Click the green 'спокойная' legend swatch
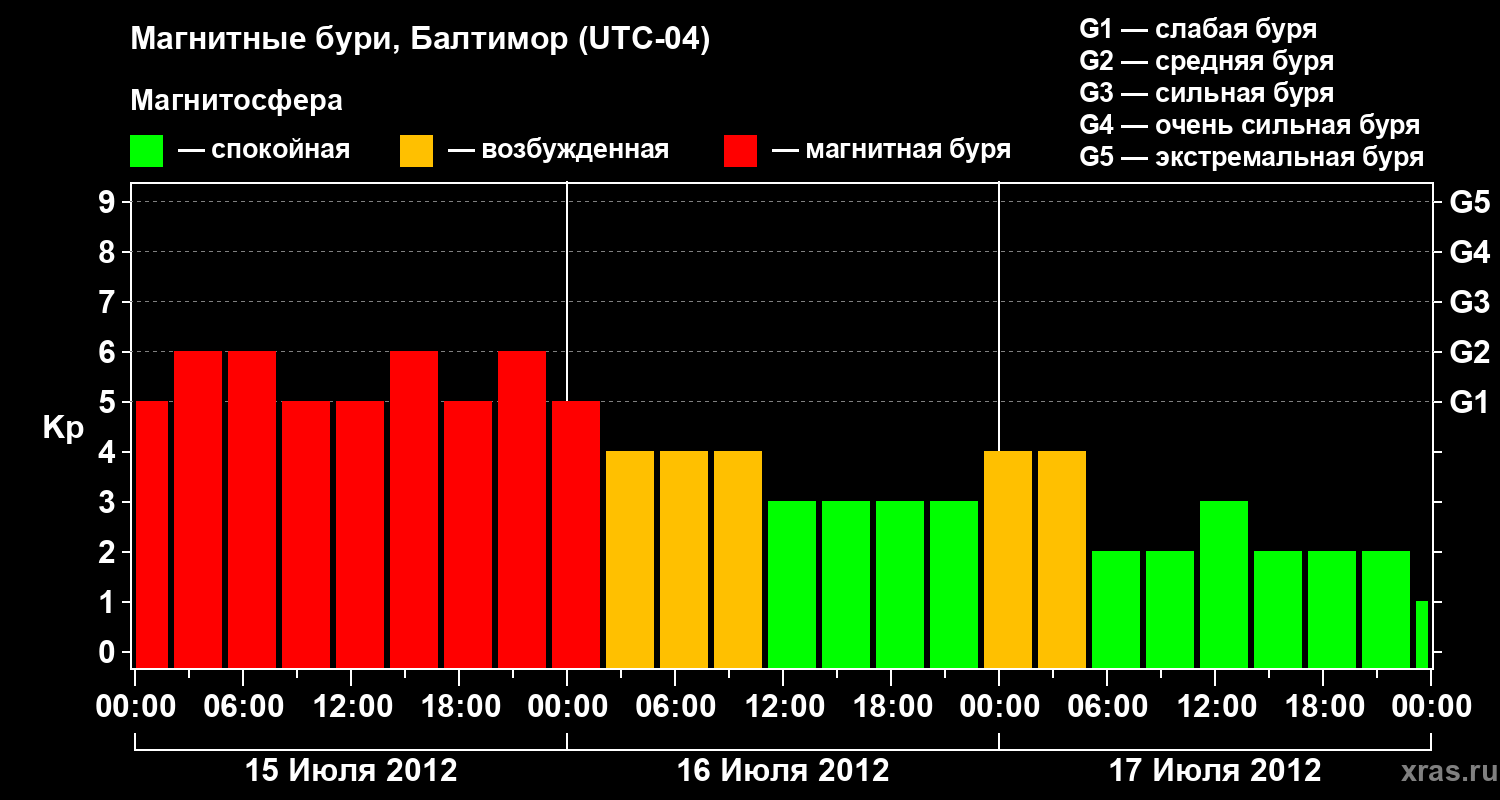The image size is (1500, 800). pyautogui.click(x=146, y=151)
